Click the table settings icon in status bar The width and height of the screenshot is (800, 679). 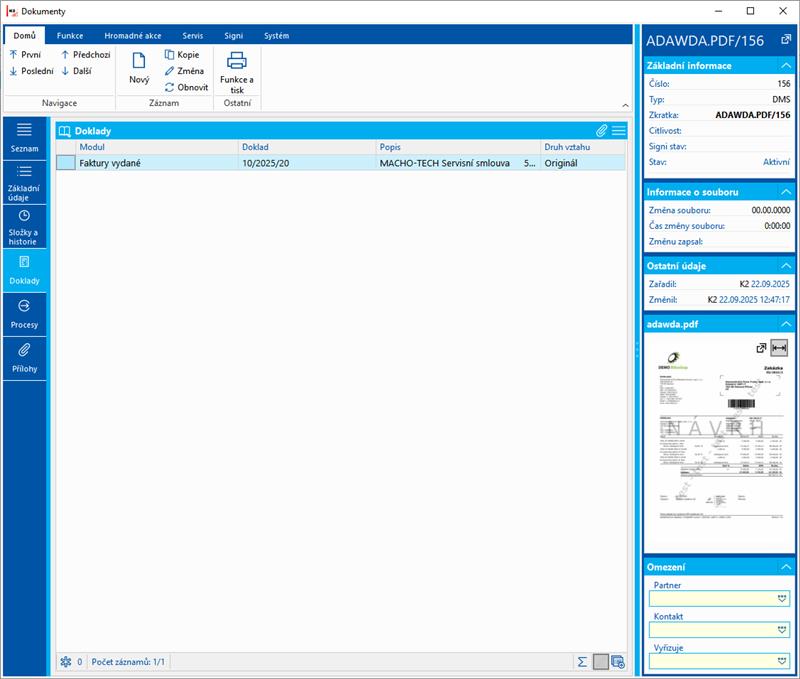tap(618, 662)
